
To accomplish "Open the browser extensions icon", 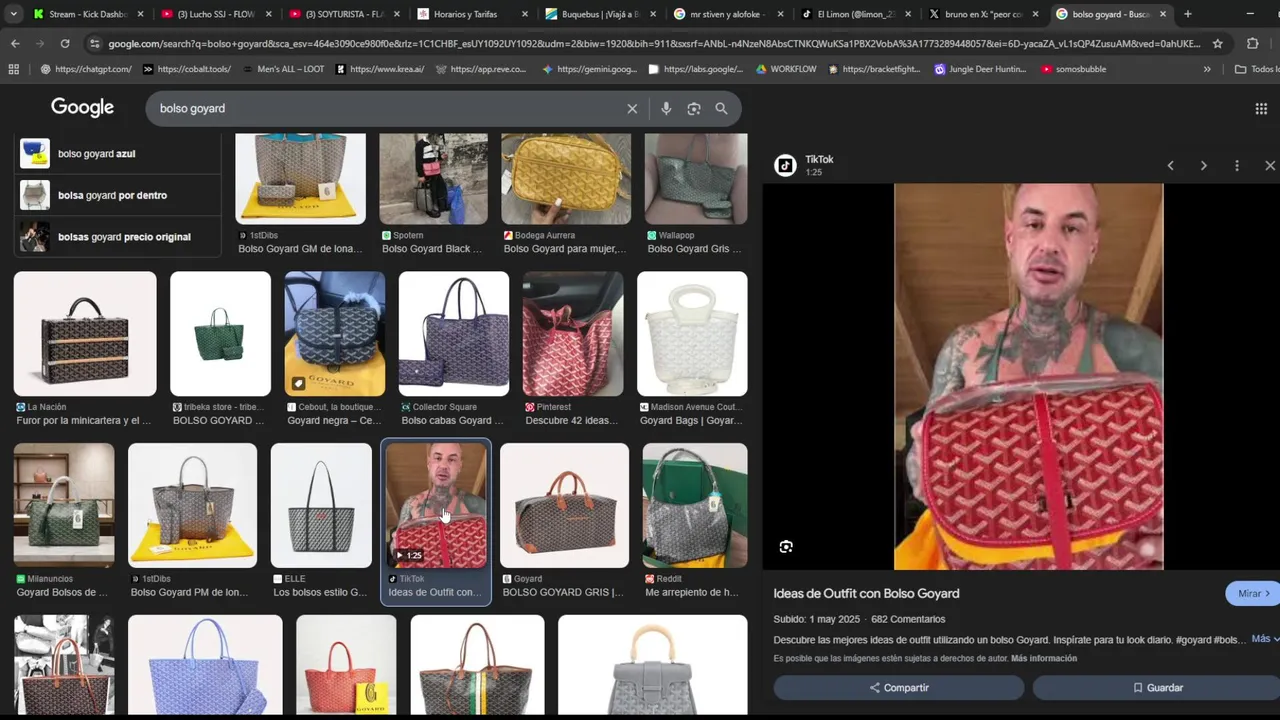I will (1252, 44).
